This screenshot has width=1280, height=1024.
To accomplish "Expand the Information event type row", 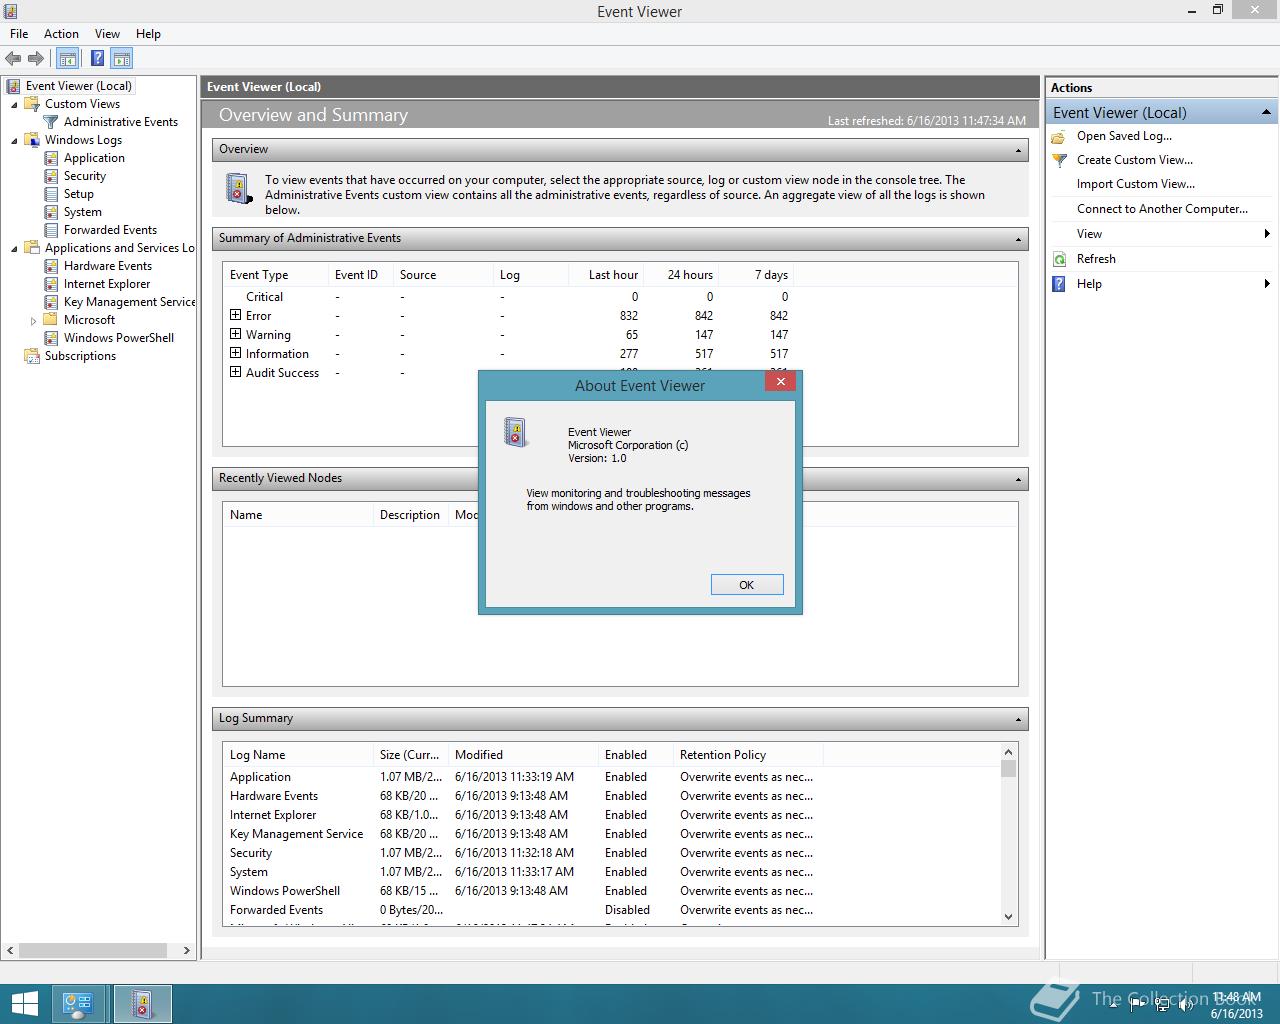I will (236, 353).
